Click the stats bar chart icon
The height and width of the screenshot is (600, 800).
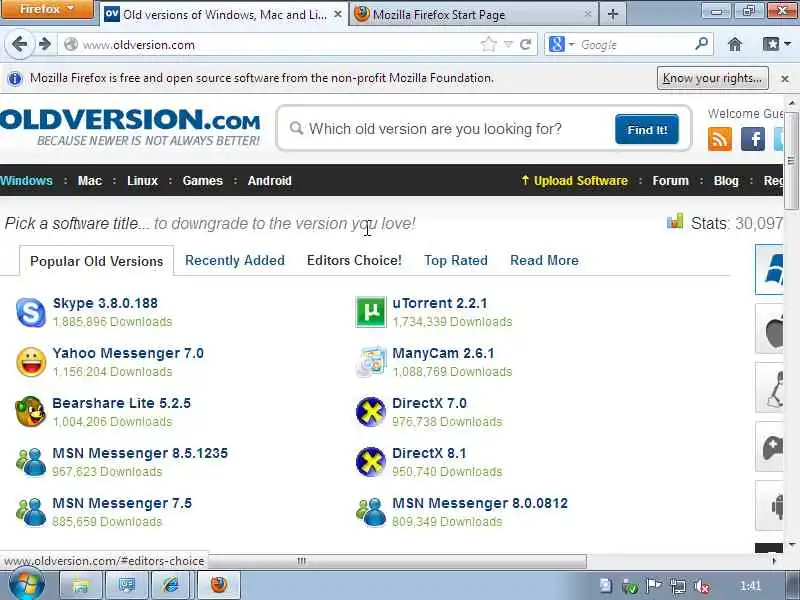coord(674,221)
